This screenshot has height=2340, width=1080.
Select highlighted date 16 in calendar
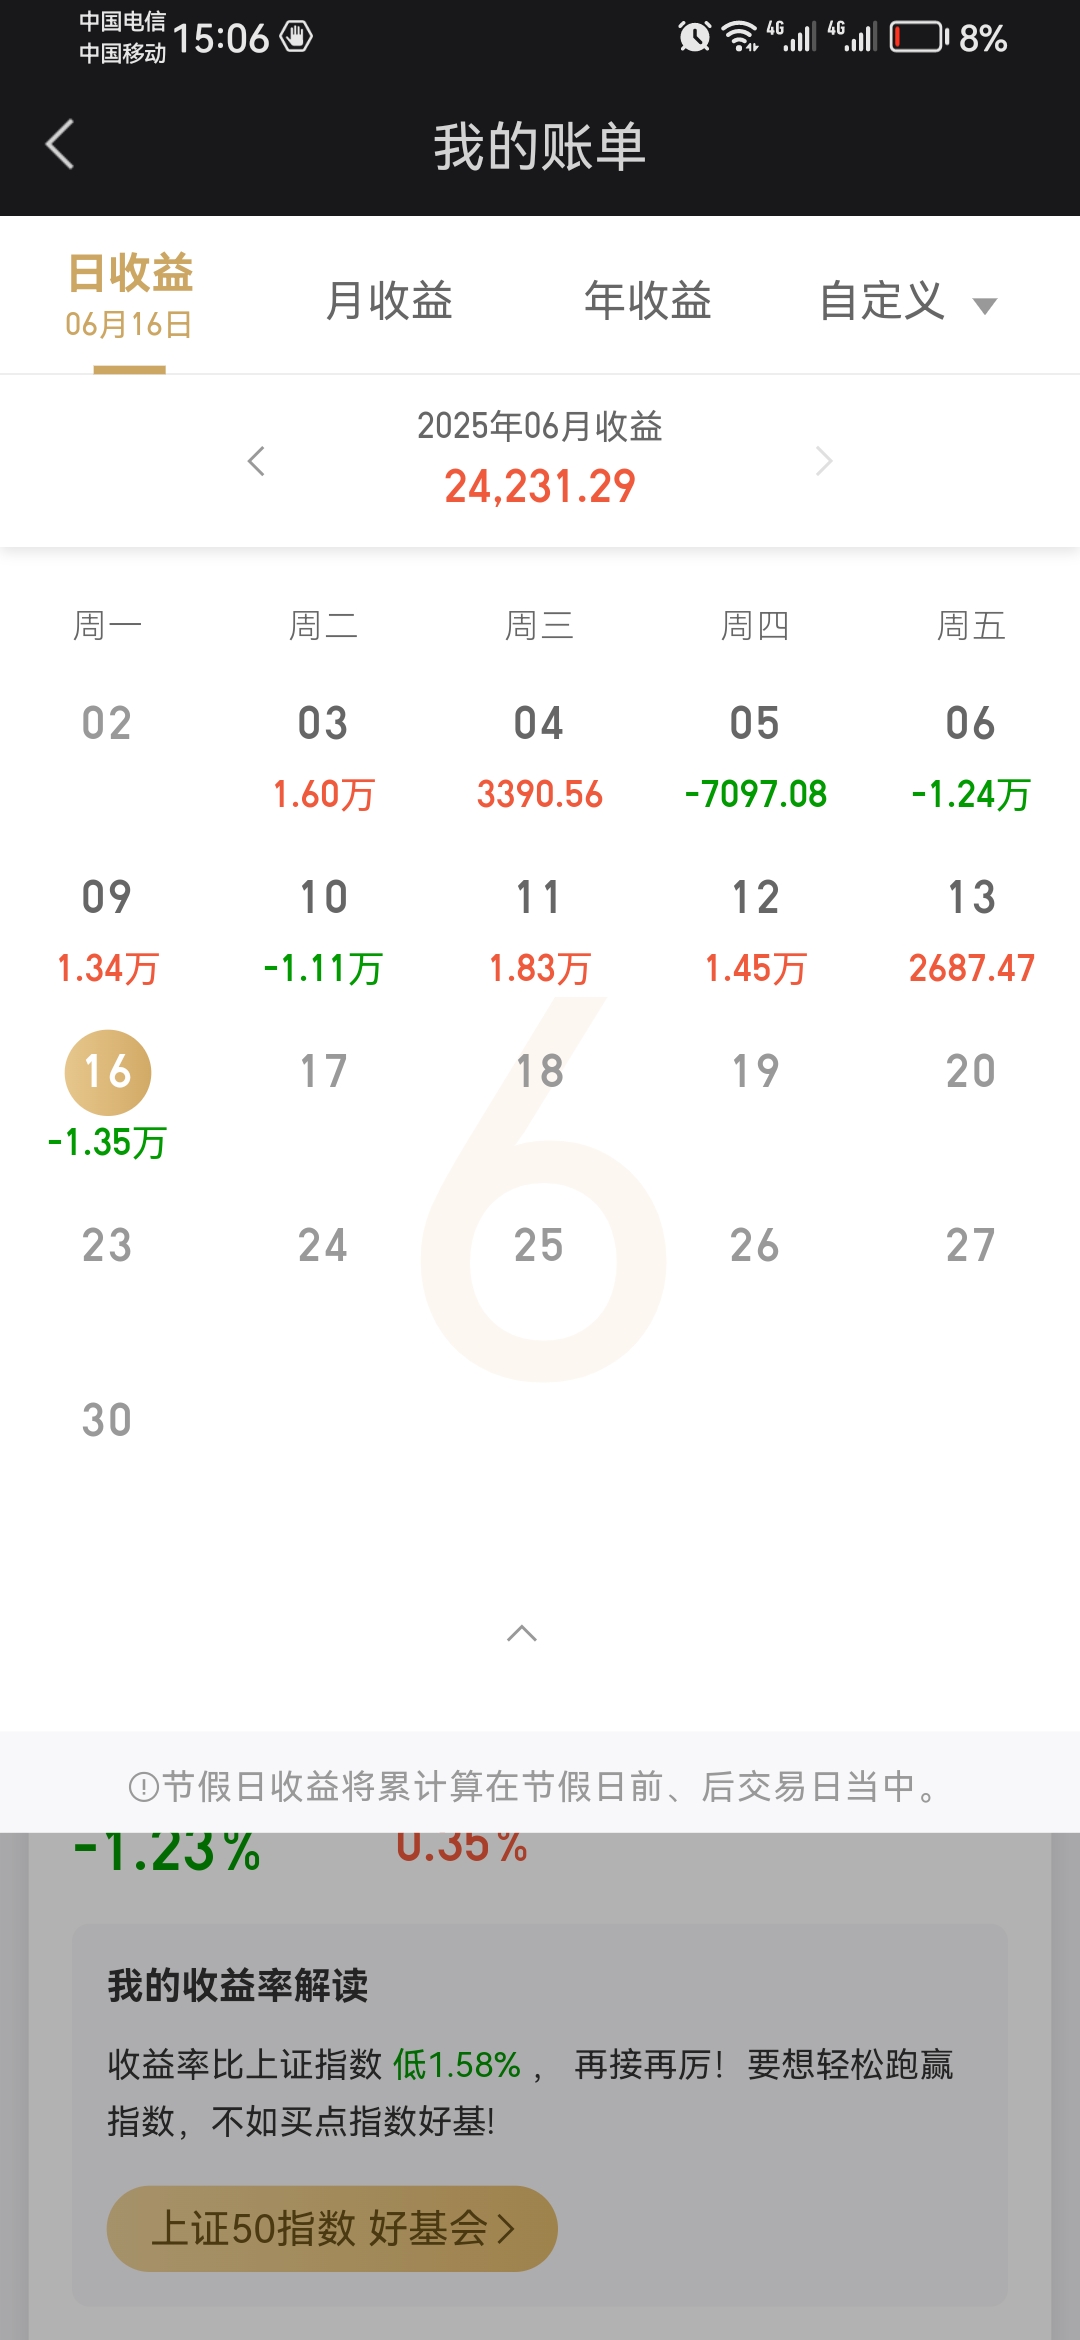107,1072
